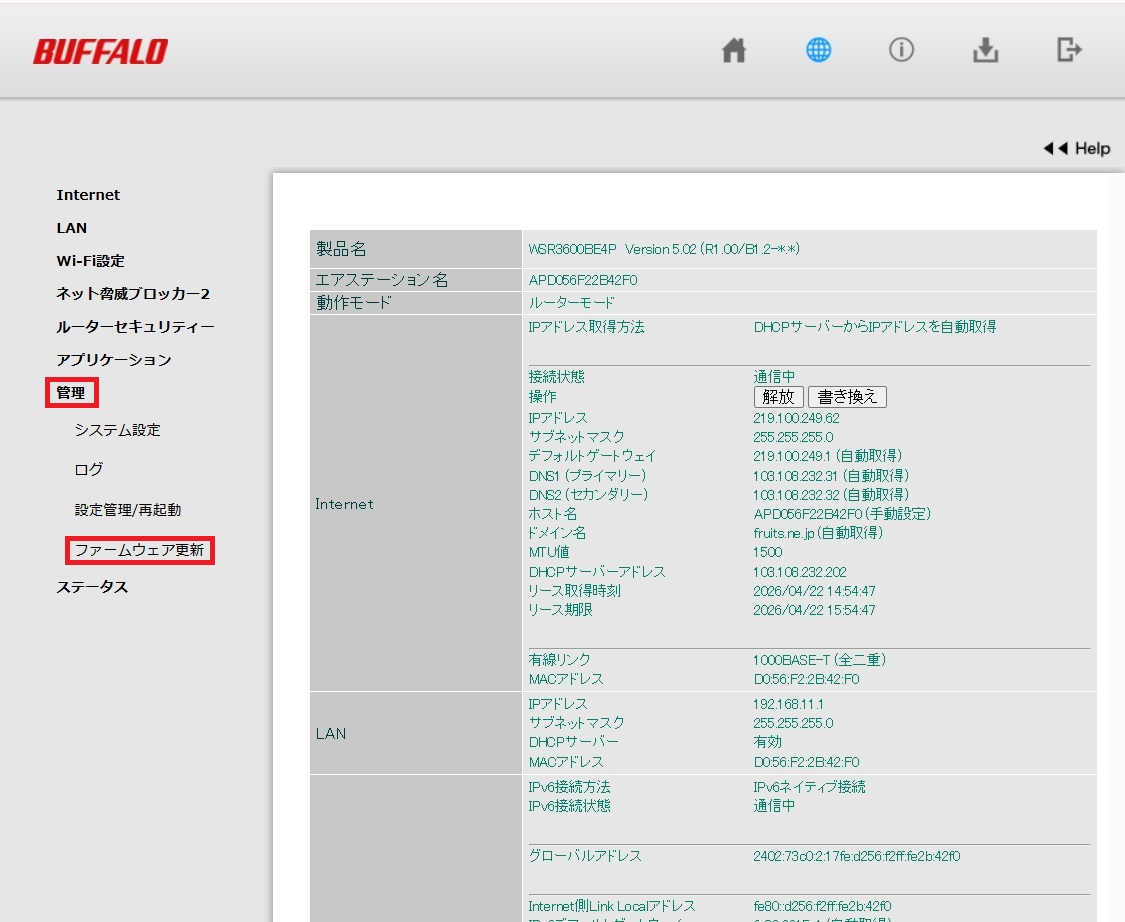This screenshot has width=1125, height=922.
Task: Click the 書き換え renew button
Action: click(x=847, y=397)
